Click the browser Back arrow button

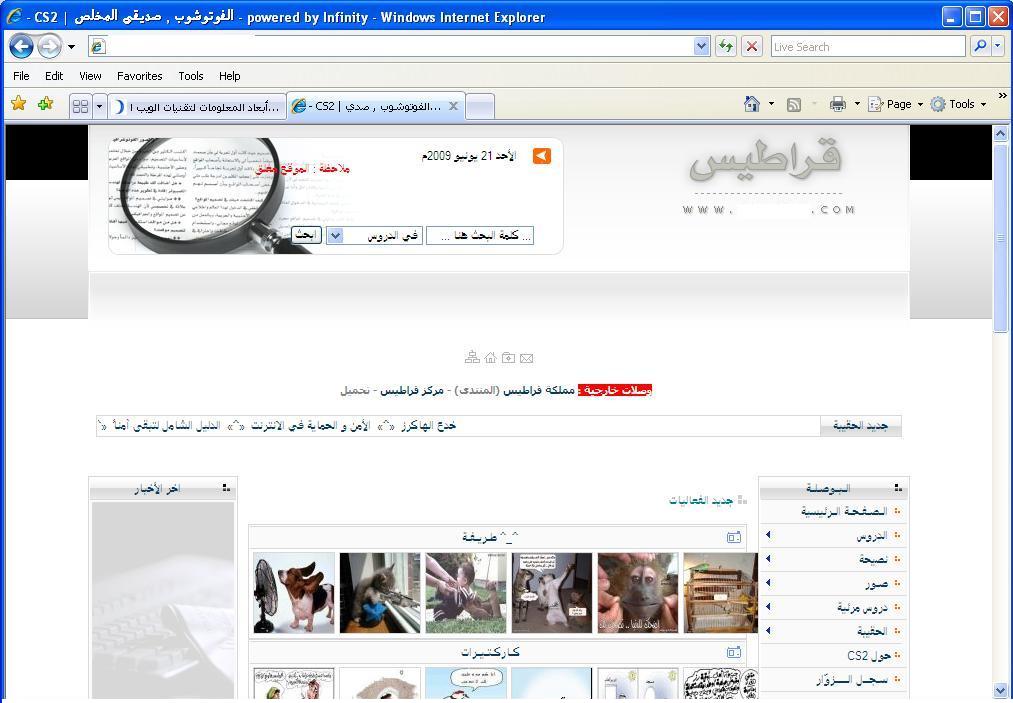[x=21, y=46]
